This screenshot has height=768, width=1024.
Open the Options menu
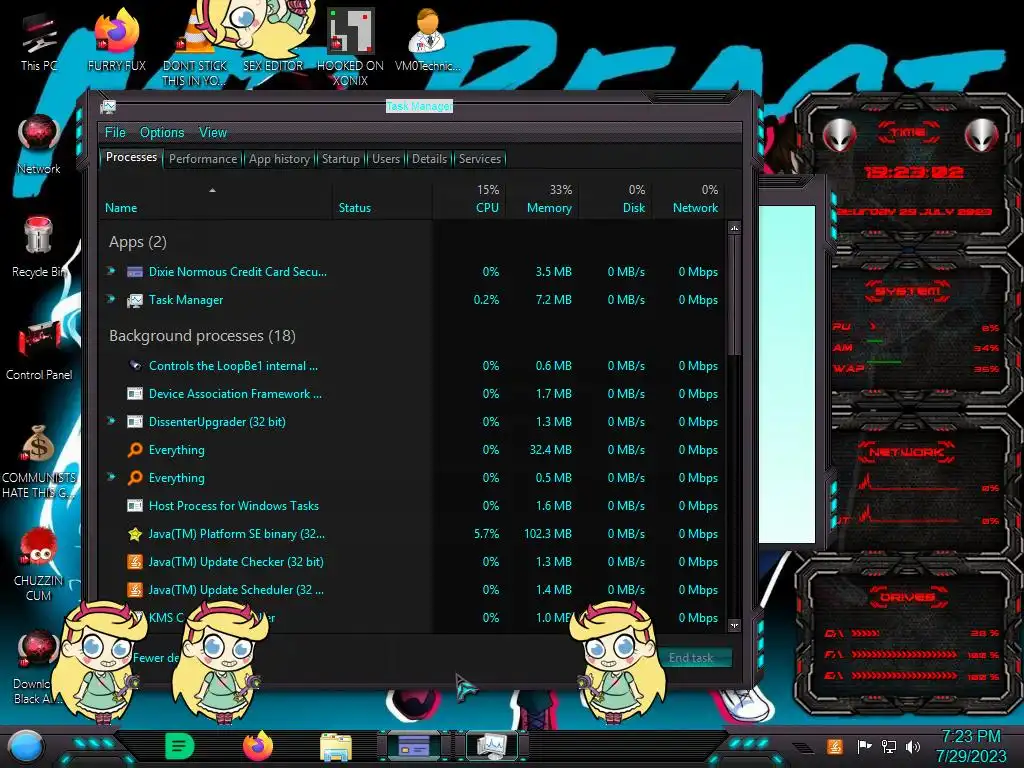(x=162, y=133)
